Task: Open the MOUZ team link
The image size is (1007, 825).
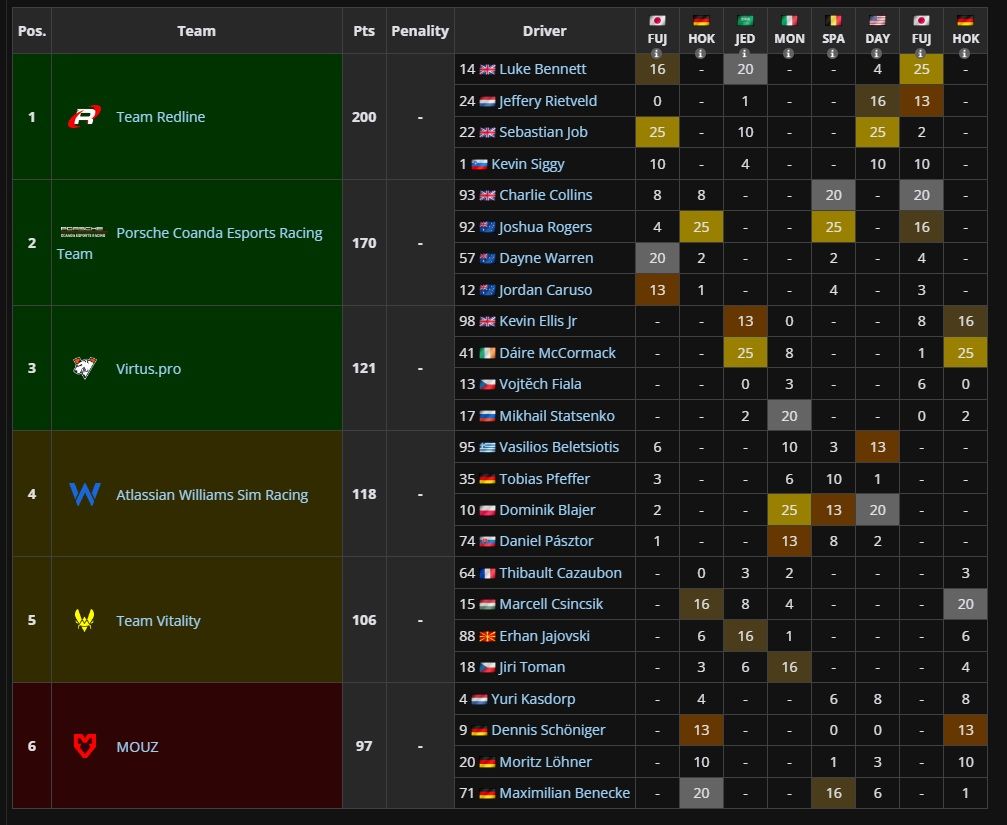Action: (137, 747)
